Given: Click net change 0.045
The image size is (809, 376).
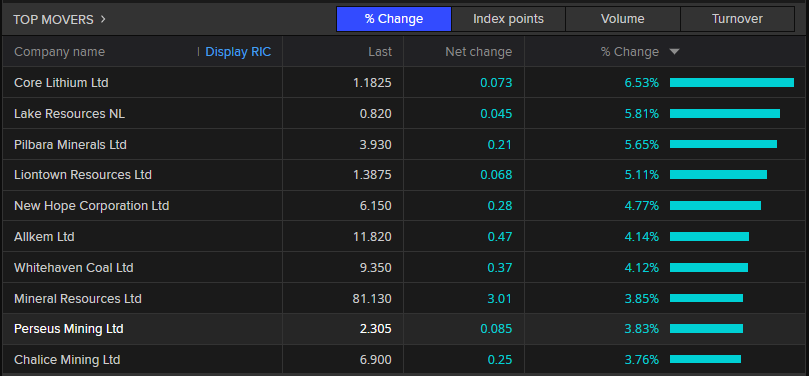Looking at the screenshot, I should 496,113.
